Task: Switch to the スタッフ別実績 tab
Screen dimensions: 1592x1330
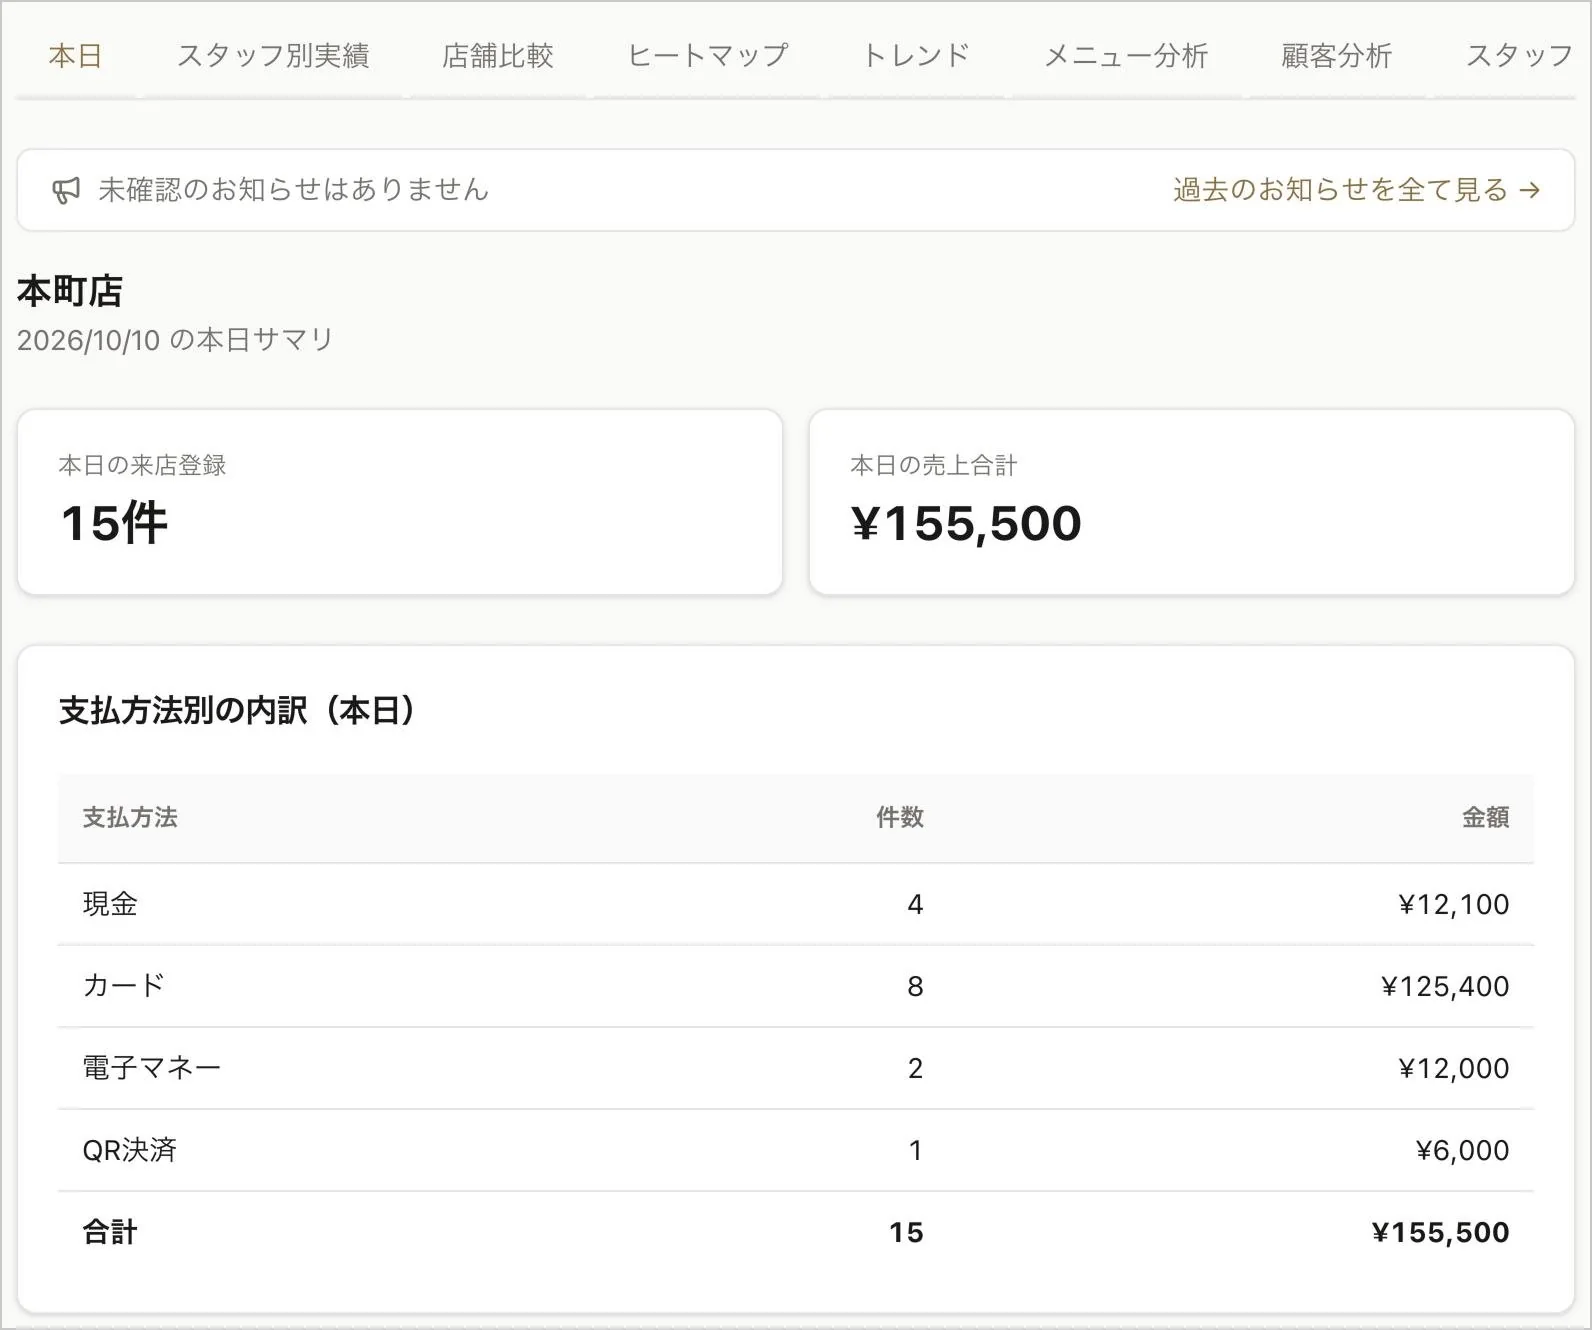Action: click(273, 56)
